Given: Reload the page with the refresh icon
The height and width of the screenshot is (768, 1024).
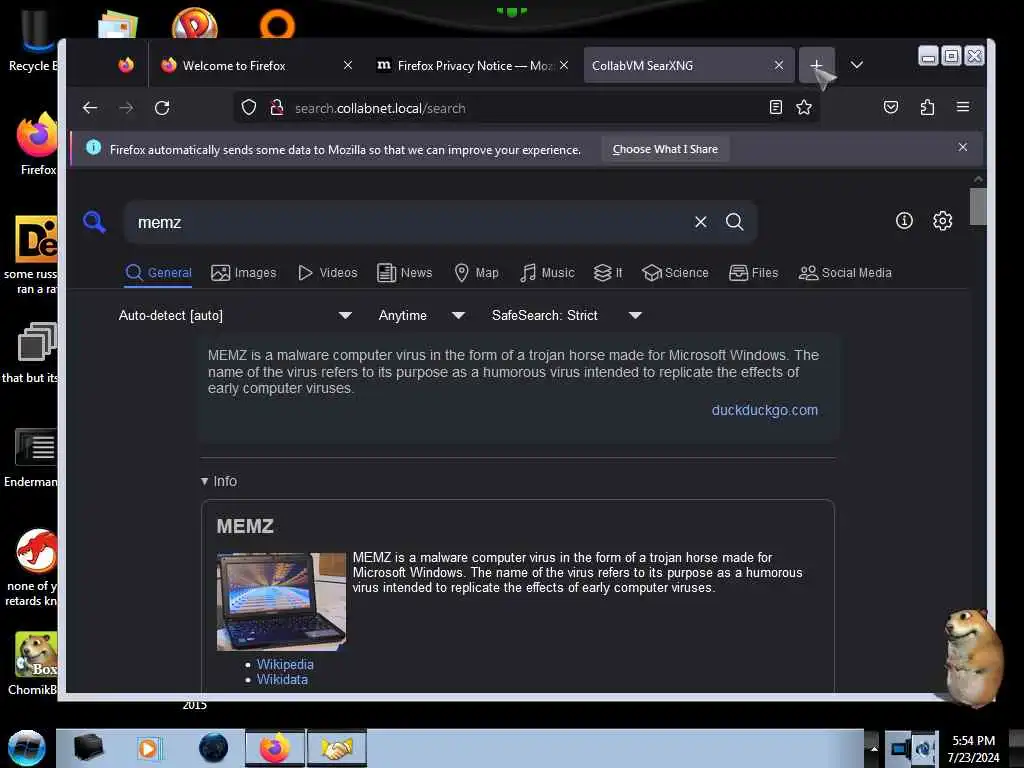Looking at the screenshot, I should pos(162,108).
